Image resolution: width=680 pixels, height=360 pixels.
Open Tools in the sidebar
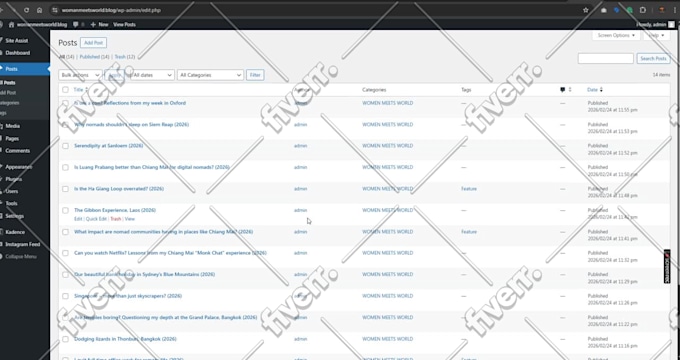tap(11, 203)
